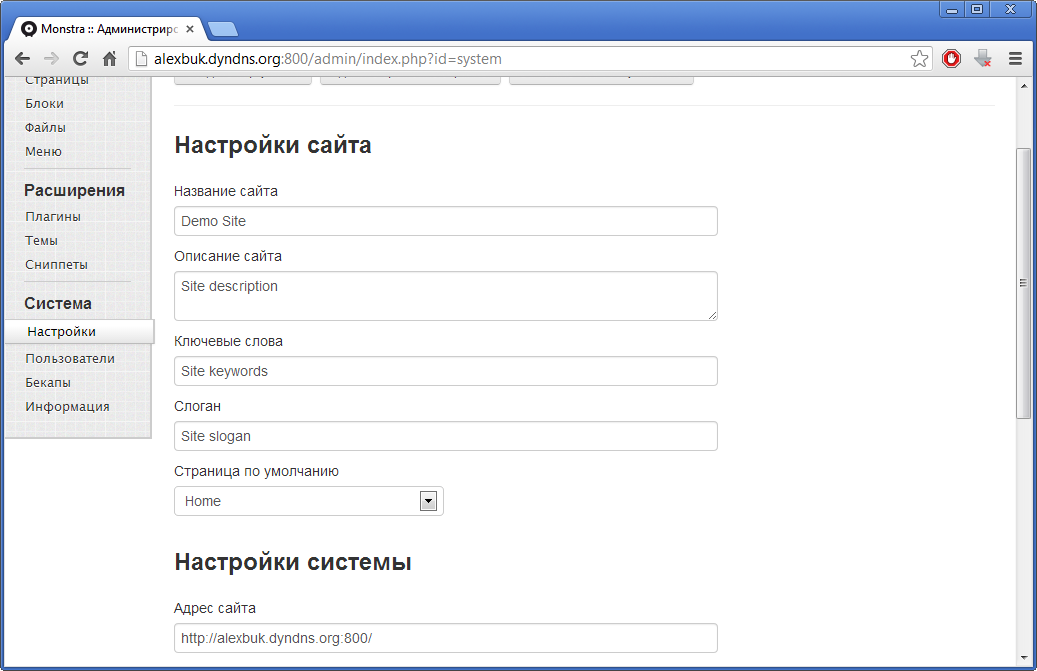Bookmark this page with the star icon
The image size is (1037, 671).
tap(919, 59)
